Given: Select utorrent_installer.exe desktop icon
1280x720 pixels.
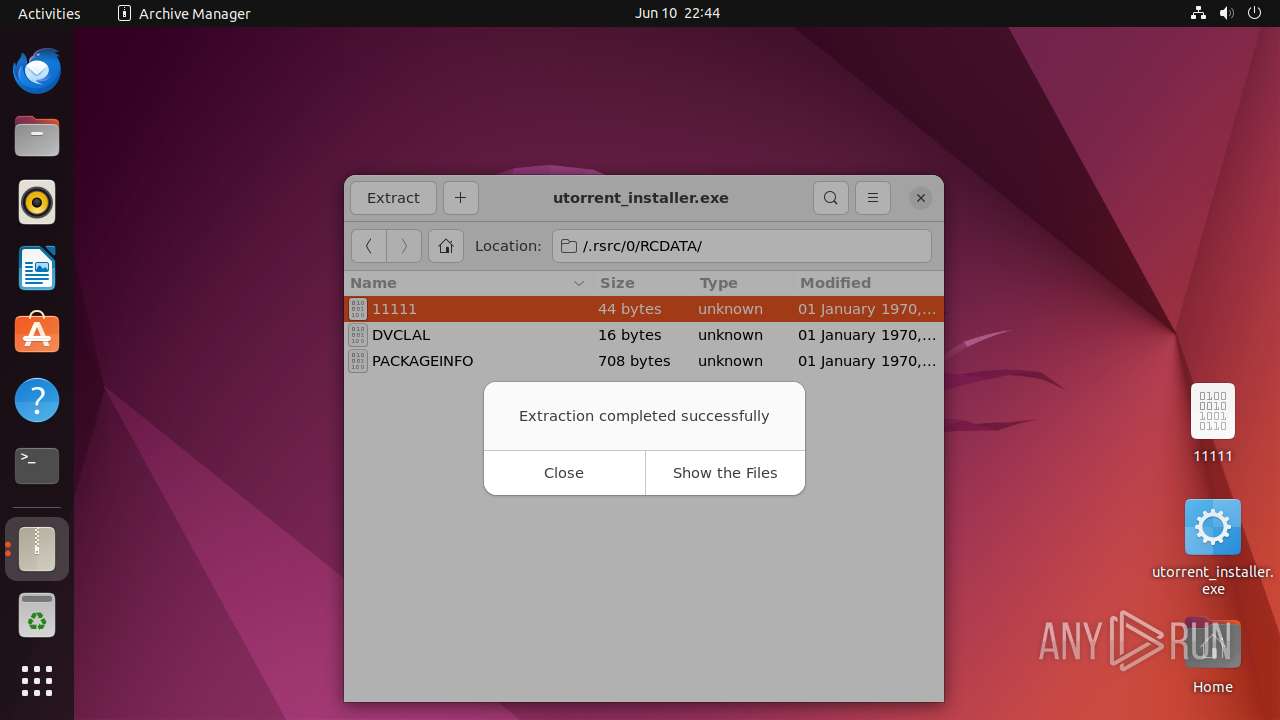Looking at the screenshot, I should coord(1213,547).
